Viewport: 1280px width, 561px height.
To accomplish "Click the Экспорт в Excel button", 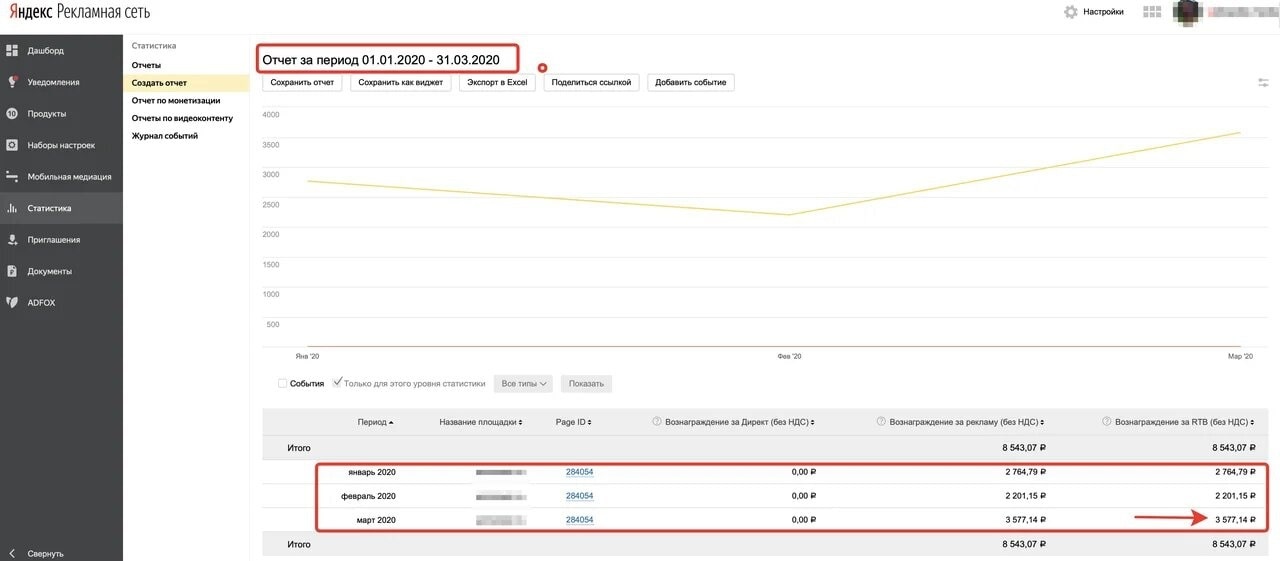I will point(497,82).
